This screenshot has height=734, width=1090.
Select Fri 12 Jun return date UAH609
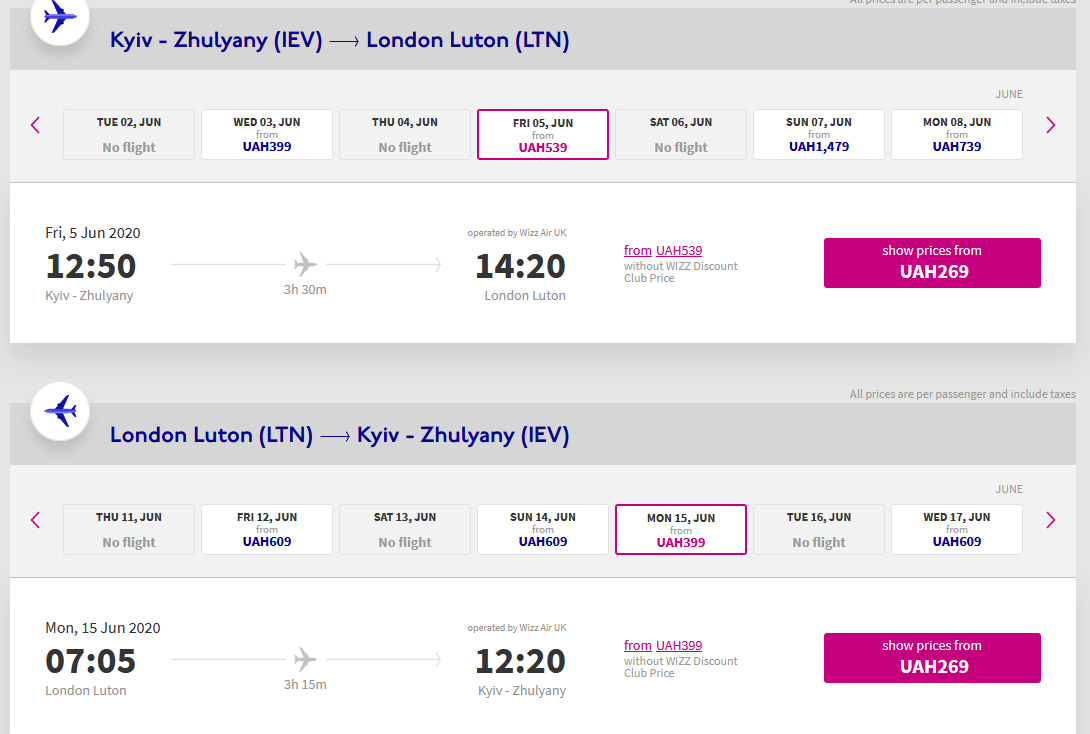point(267,529)
